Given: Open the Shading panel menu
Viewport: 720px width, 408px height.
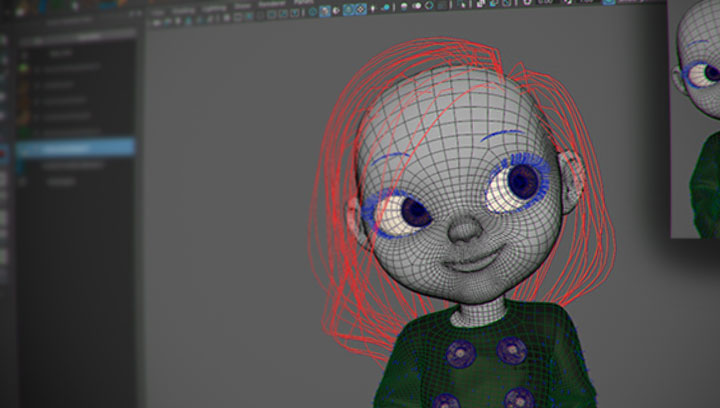Looking at the screenshot, I should click(x=183, y=10).
